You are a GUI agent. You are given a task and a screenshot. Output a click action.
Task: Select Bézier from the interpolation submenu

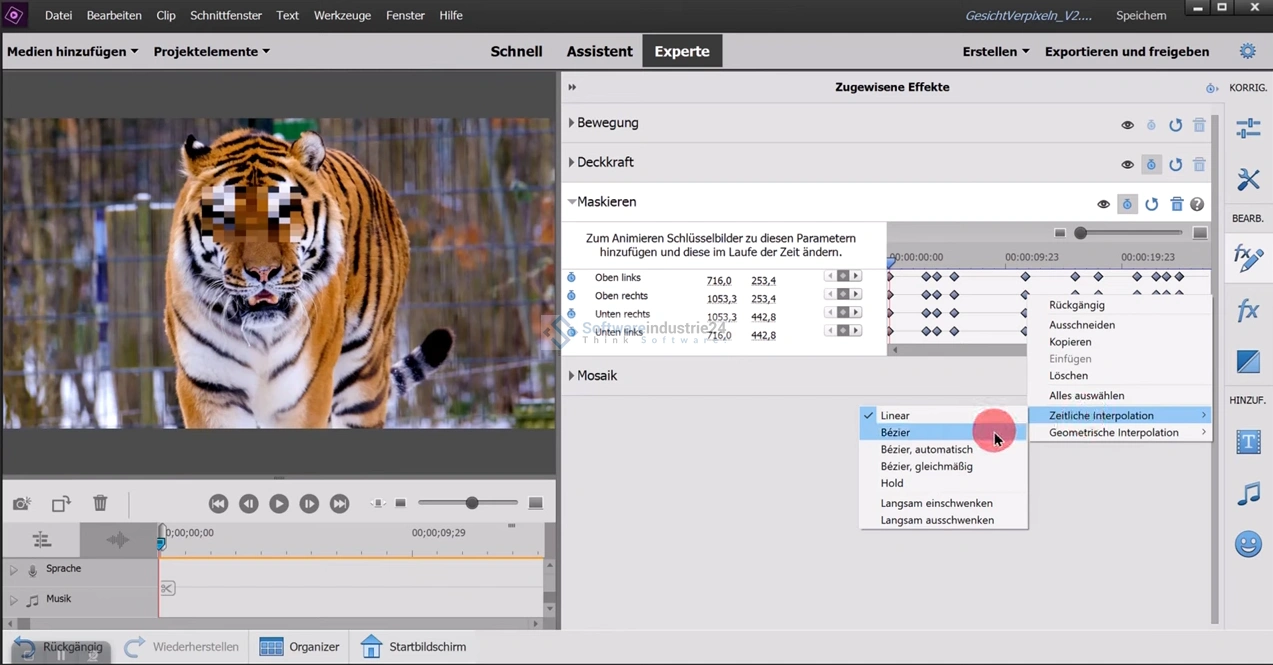pos(895,433)
